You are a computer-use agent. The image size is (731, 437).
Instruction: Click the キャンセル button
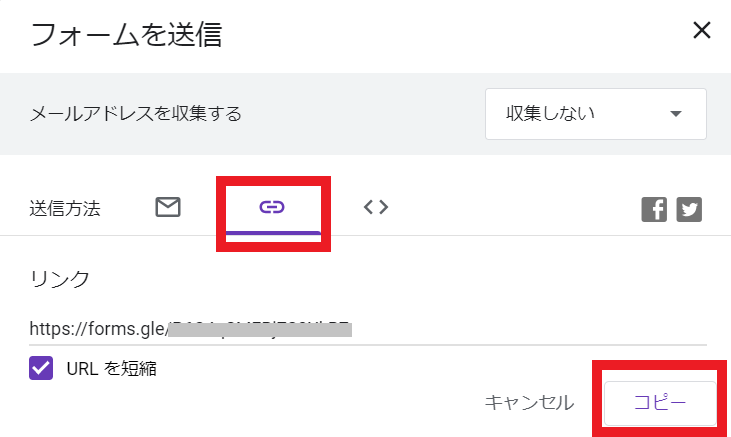coord(530,402)
